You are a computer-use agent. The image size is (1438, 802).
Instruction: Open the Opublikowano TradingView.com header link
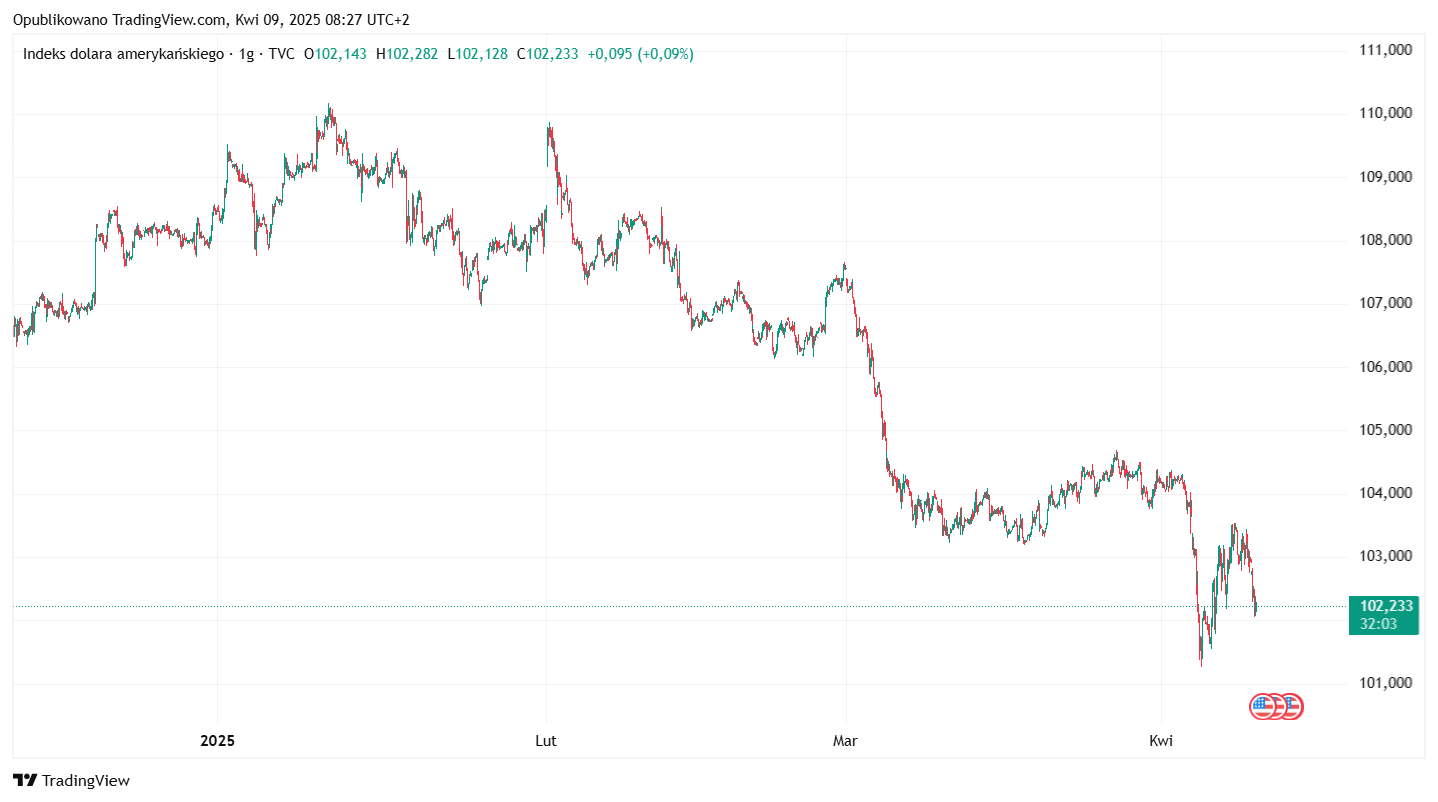pos(211,19)
